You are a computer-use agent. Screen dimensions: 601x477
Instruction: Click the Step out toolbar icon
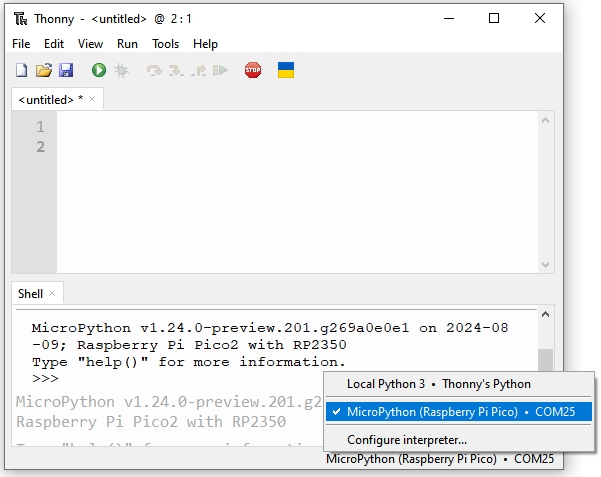[x=199, y=71]
